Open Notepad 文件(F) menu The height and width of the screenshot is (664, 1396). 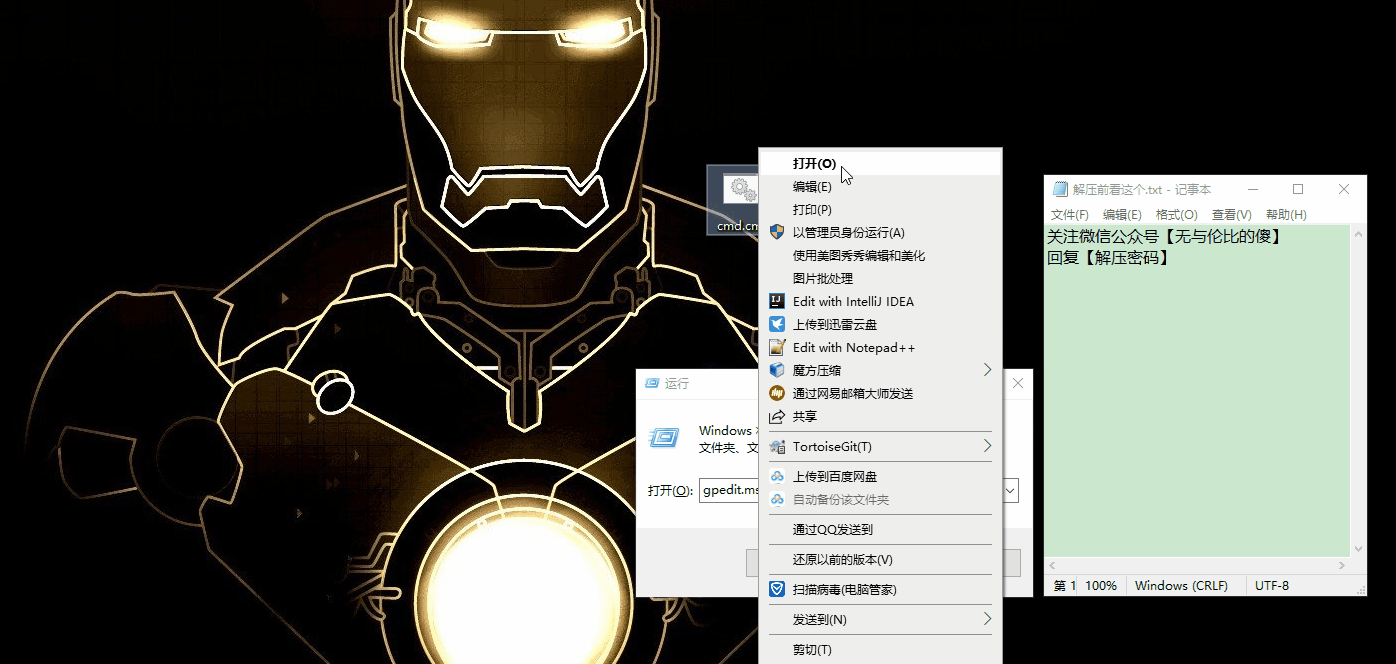(1069, 215)
